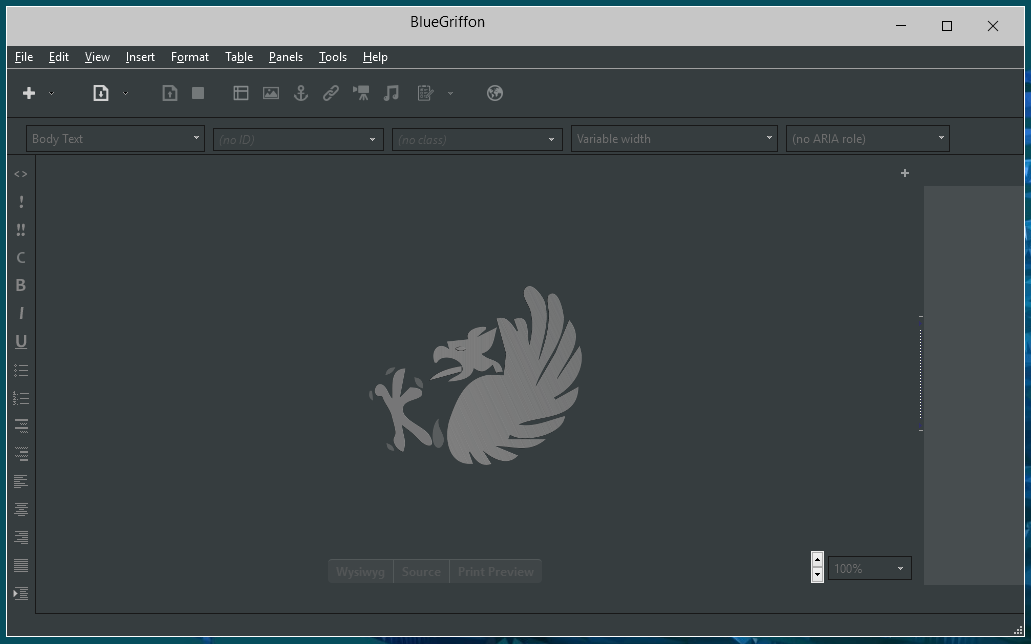This screenshot has width=1031, height=644.
Task: Click the definition description icon
Action: click(21, 454)
